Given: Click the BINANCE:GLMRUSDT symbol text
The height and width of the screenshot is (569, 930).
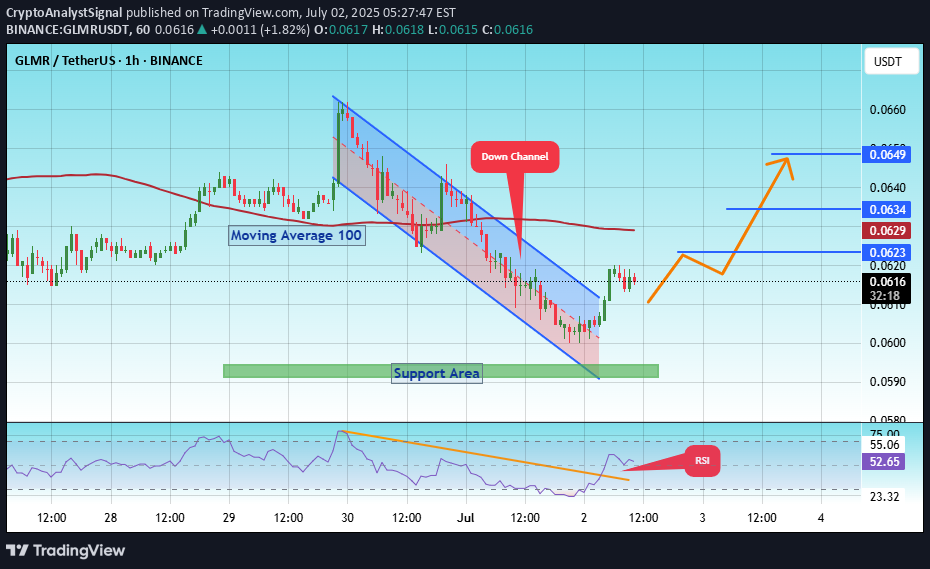Looking at the screenshot, I should 68,30.
